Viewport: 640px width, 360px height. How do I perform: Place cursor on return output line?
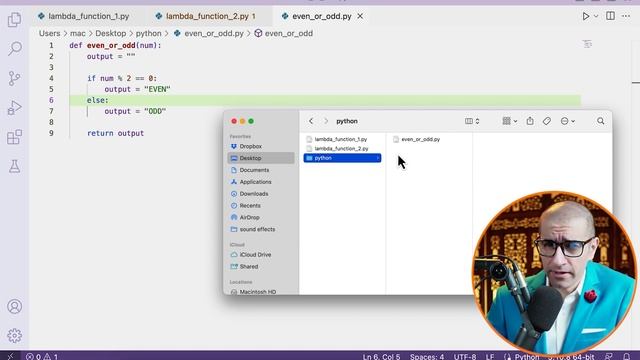115,133
